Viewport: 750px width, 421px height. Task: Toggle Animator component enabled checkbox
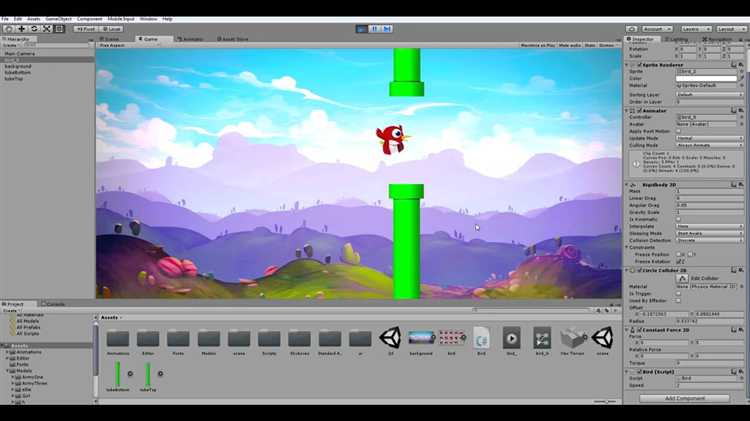coord(639,111)
